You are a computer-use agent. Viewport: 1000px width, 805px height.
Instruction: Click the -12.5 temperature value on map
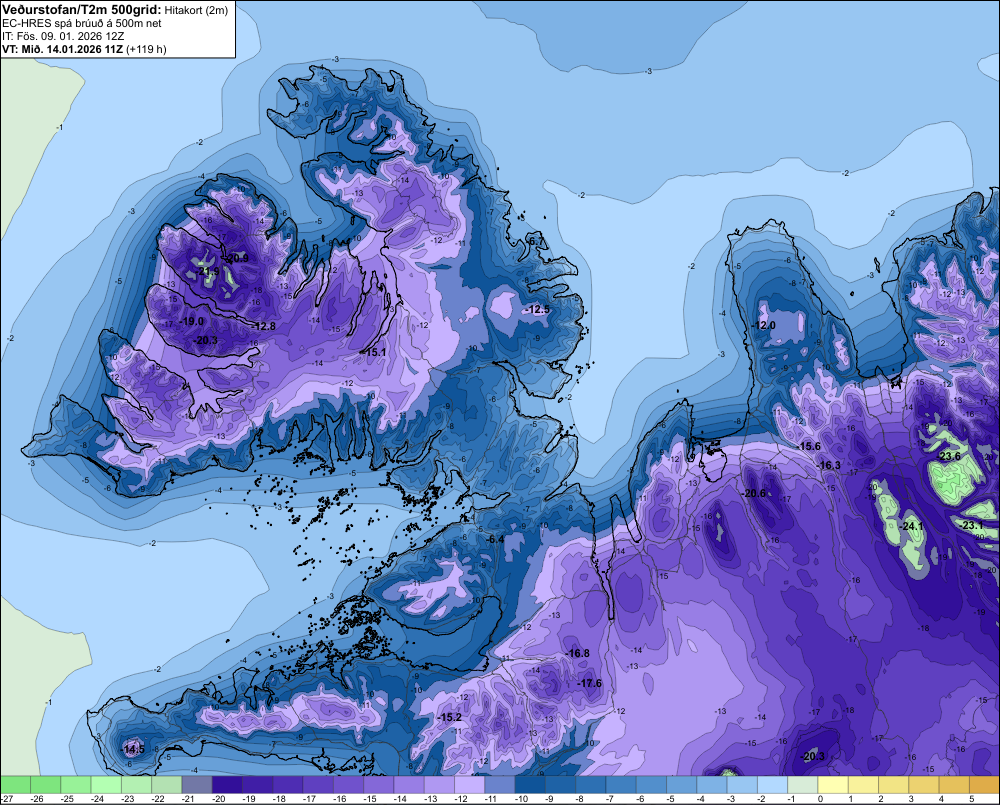538,309
